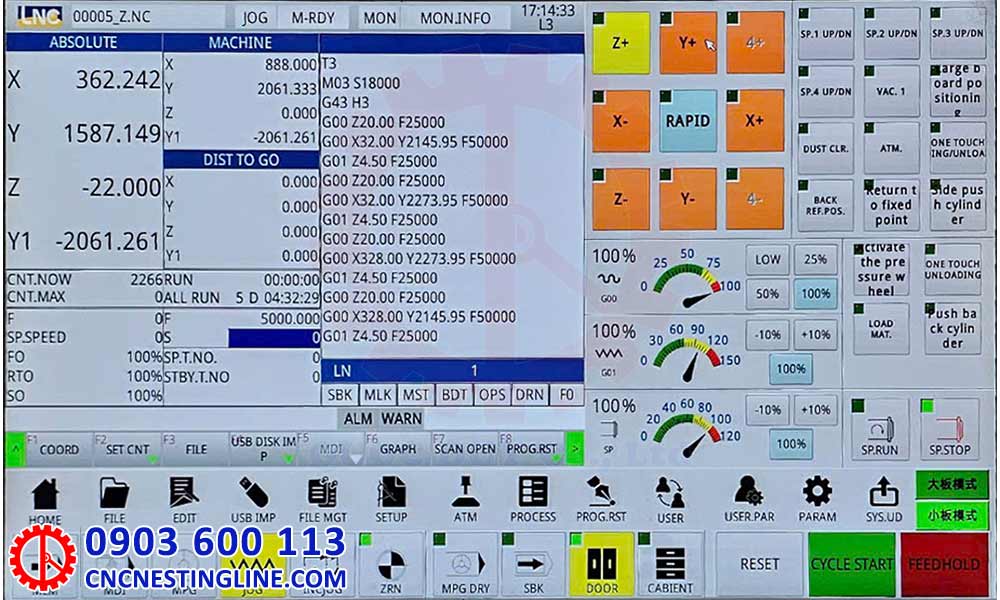
Task: Set G00 rapid override to 50%
Action: point(768,294)
